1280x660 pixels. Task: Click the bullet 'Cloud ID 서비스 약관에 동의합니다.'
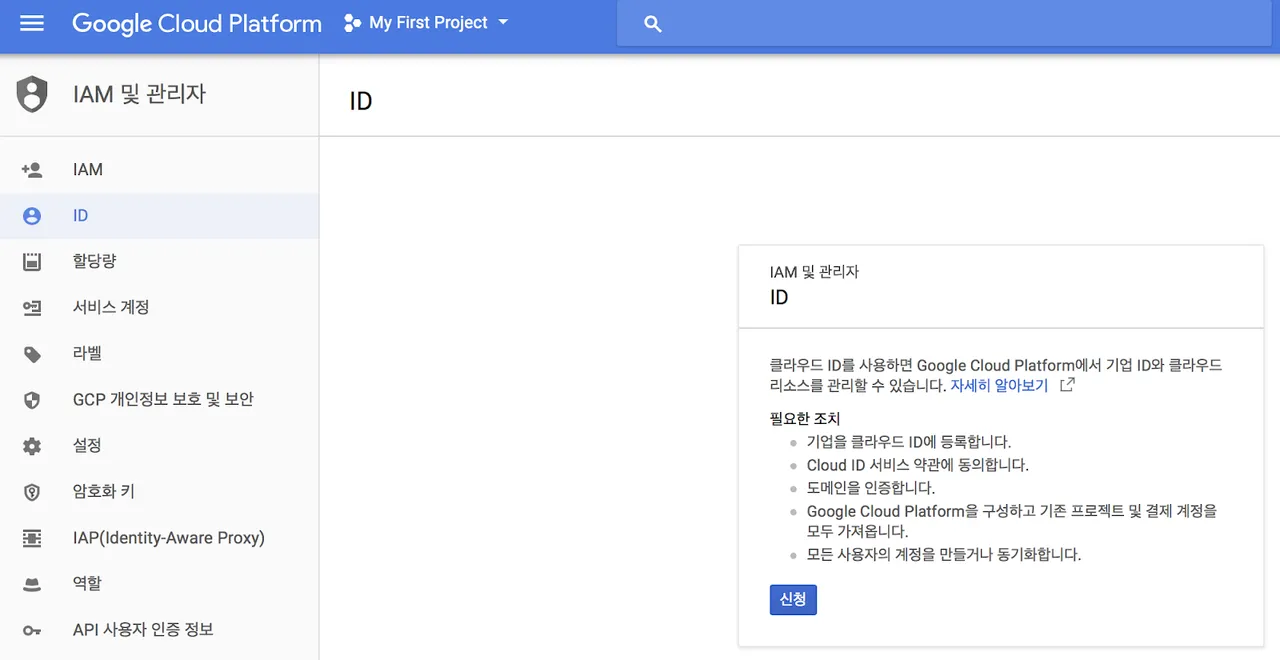pyautogui.click(x=917, y=465)
